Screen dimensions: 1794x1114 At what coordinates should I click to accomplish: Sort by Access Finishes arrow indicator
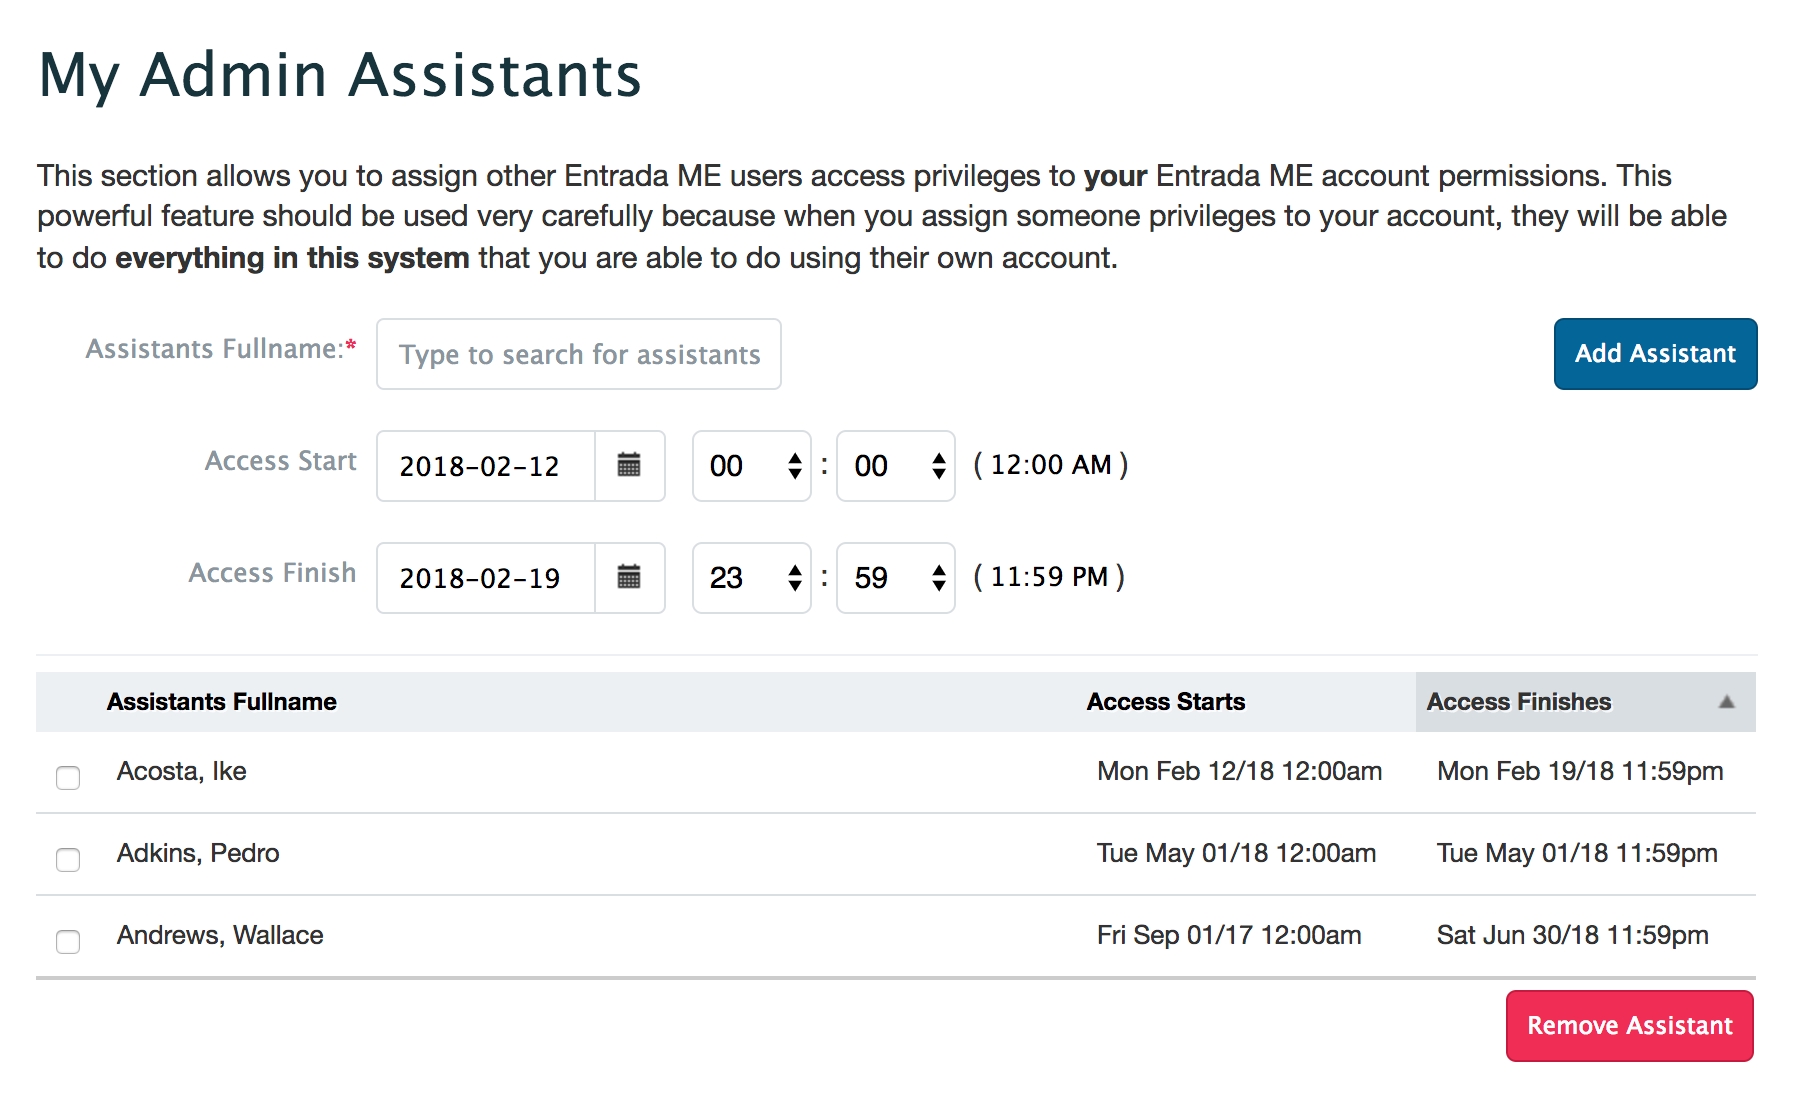pos(1726,702)
